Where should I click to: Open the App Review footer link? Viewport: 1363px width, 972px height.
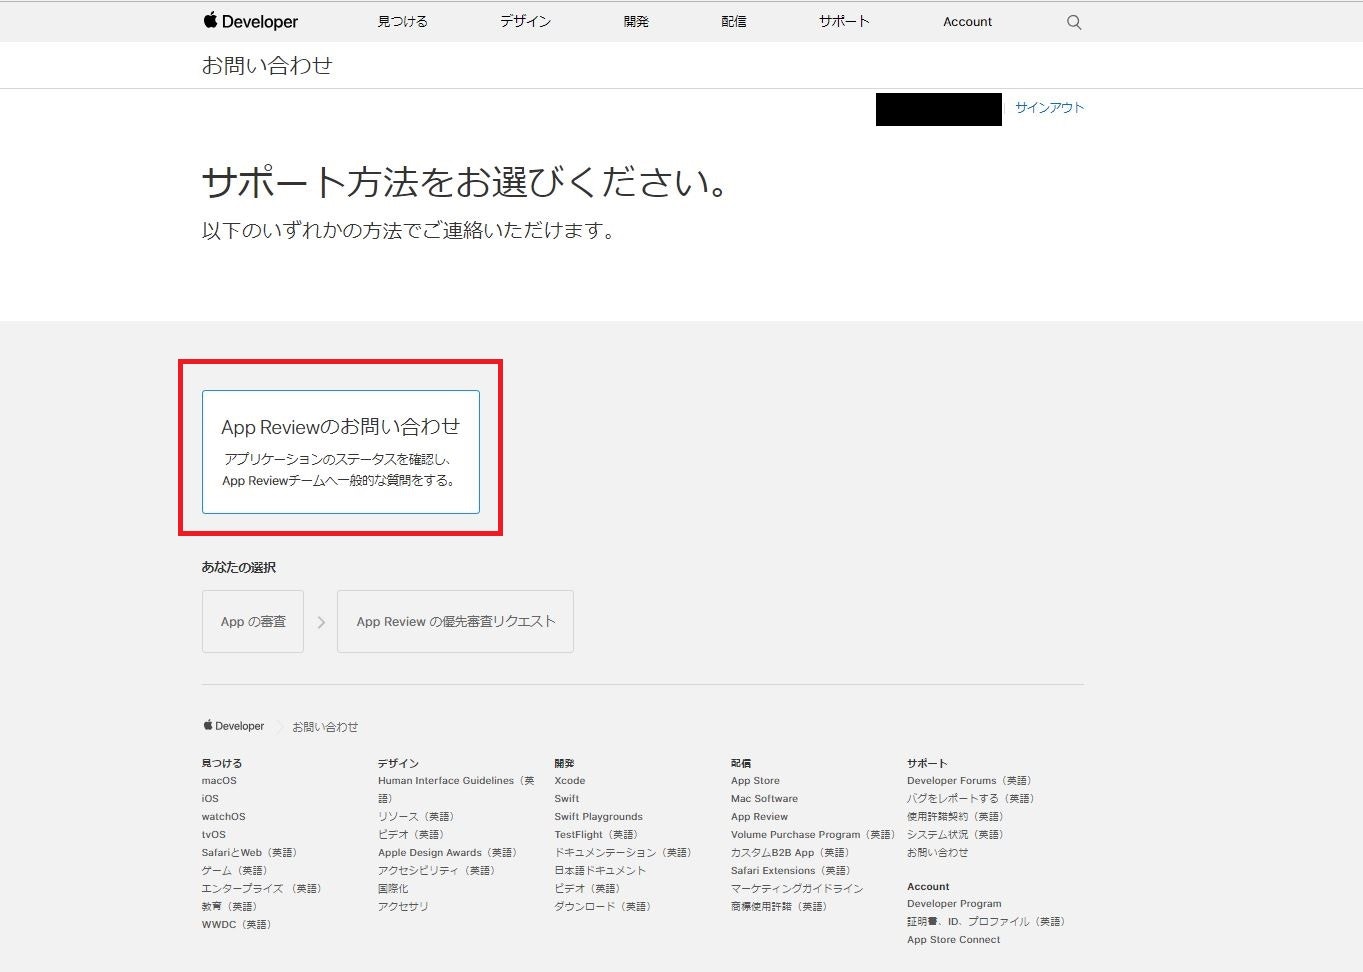click(x=759, y=817)
